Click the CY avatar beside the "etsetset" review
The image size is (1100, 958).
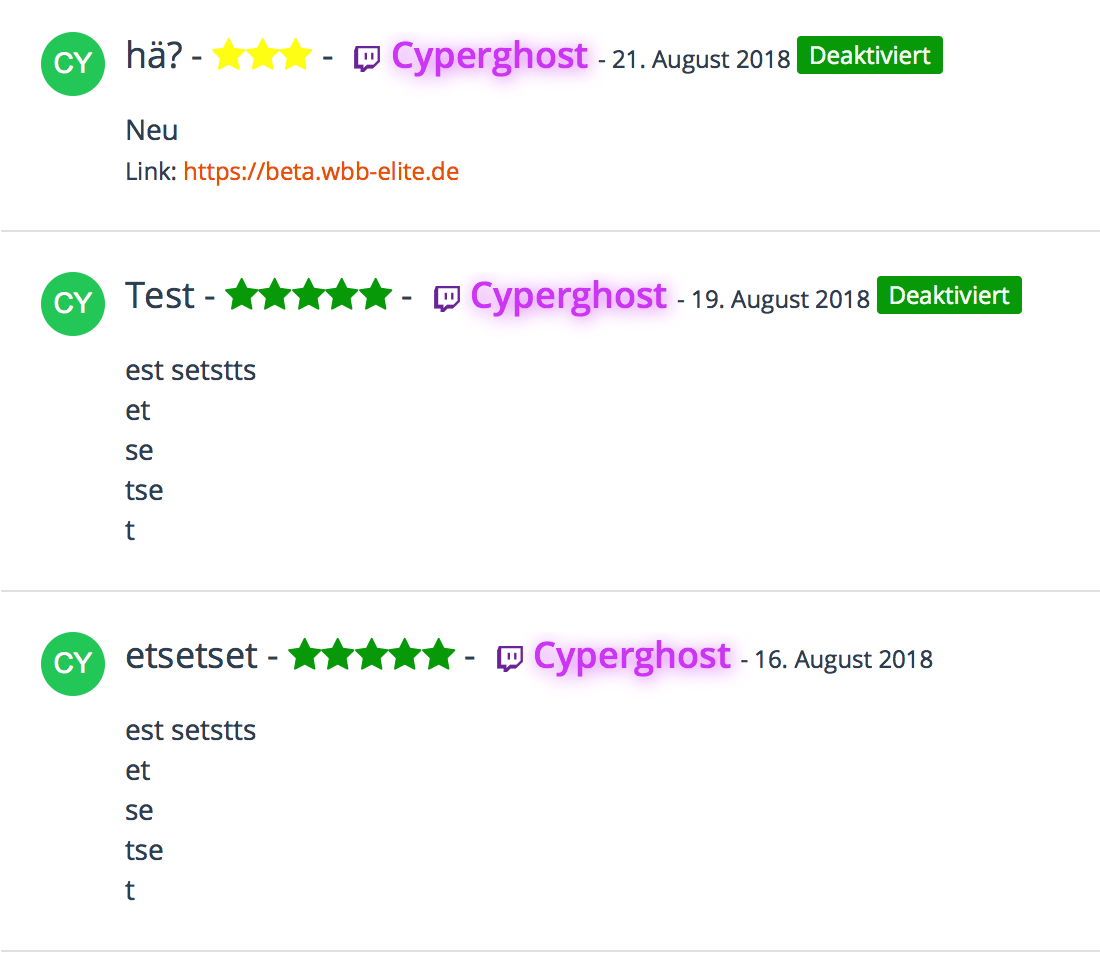coord(73,663)
